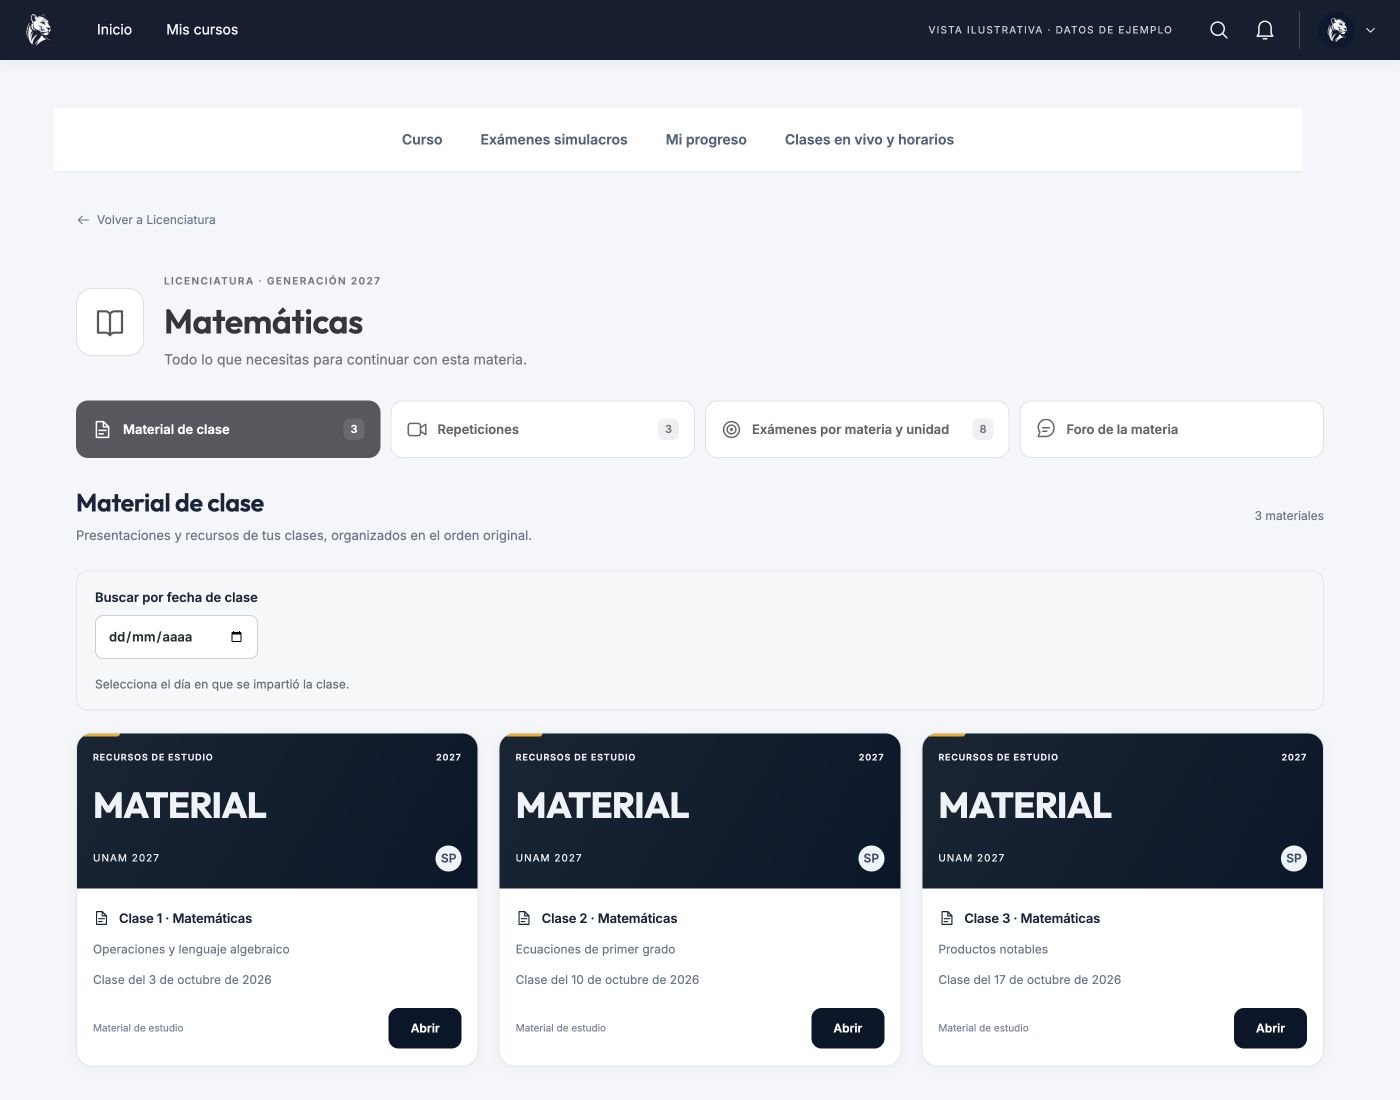The width and height of the screenshot is (1400, 1100).
Task: Switch to the Repeticiones tab
Action: (x=543, y=429)
